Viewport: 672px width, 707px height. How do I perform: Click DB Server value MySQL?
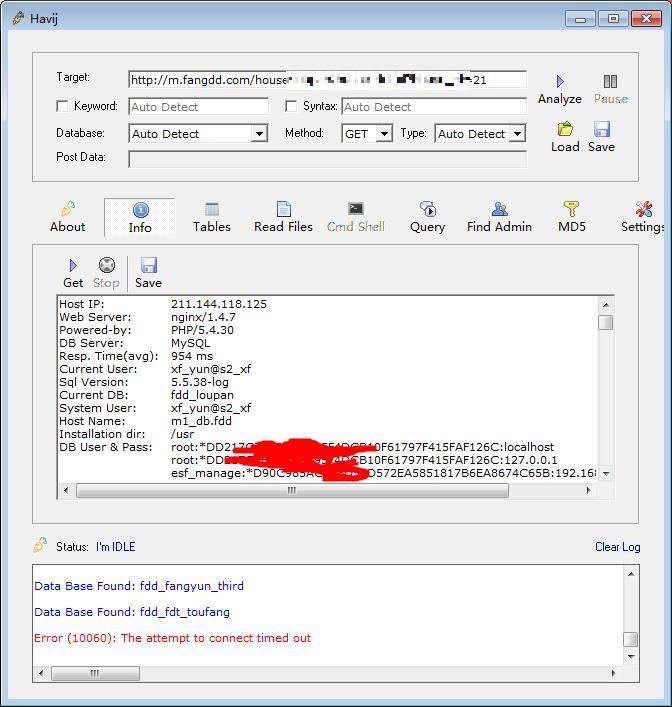pos(190,343)
